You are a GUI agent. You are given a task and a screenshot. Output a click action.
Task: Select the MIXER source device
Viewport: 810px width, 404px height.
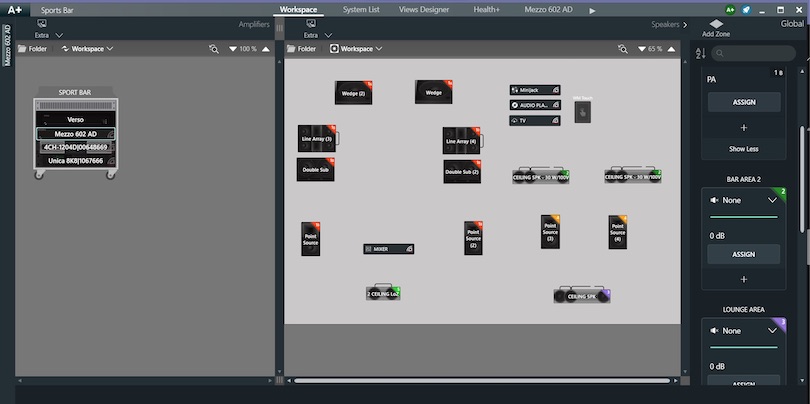pos(388,249)
